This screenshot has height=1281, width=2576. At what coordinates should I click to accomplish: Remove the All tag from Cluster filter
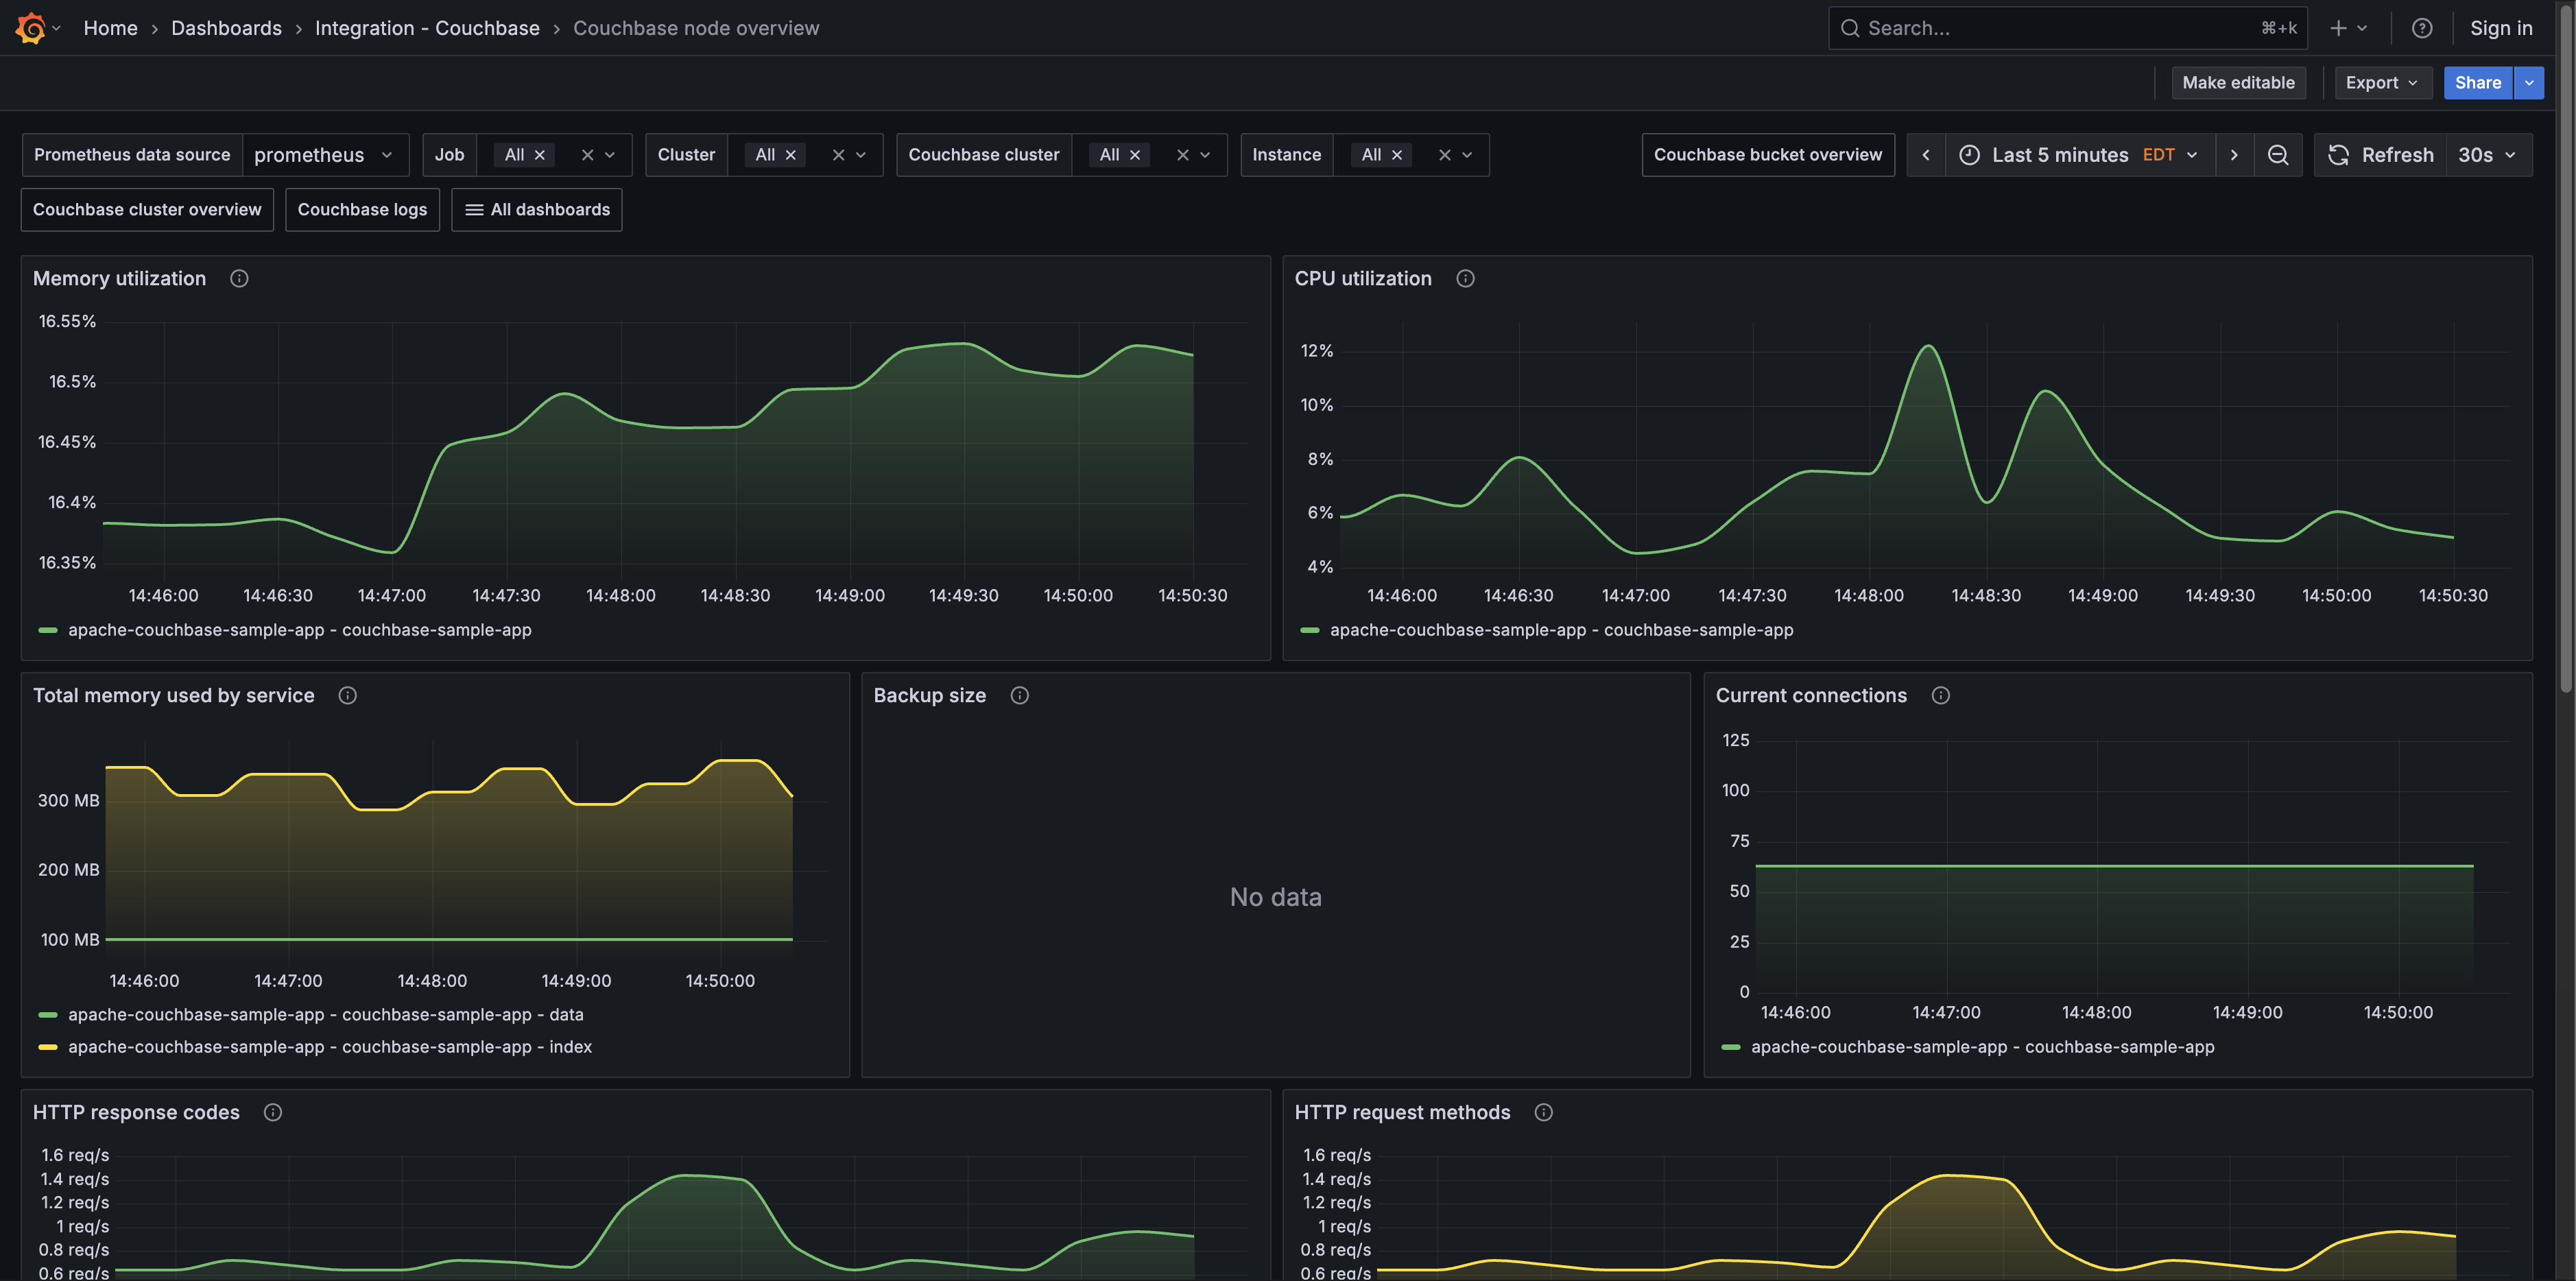tap(791, 155)
